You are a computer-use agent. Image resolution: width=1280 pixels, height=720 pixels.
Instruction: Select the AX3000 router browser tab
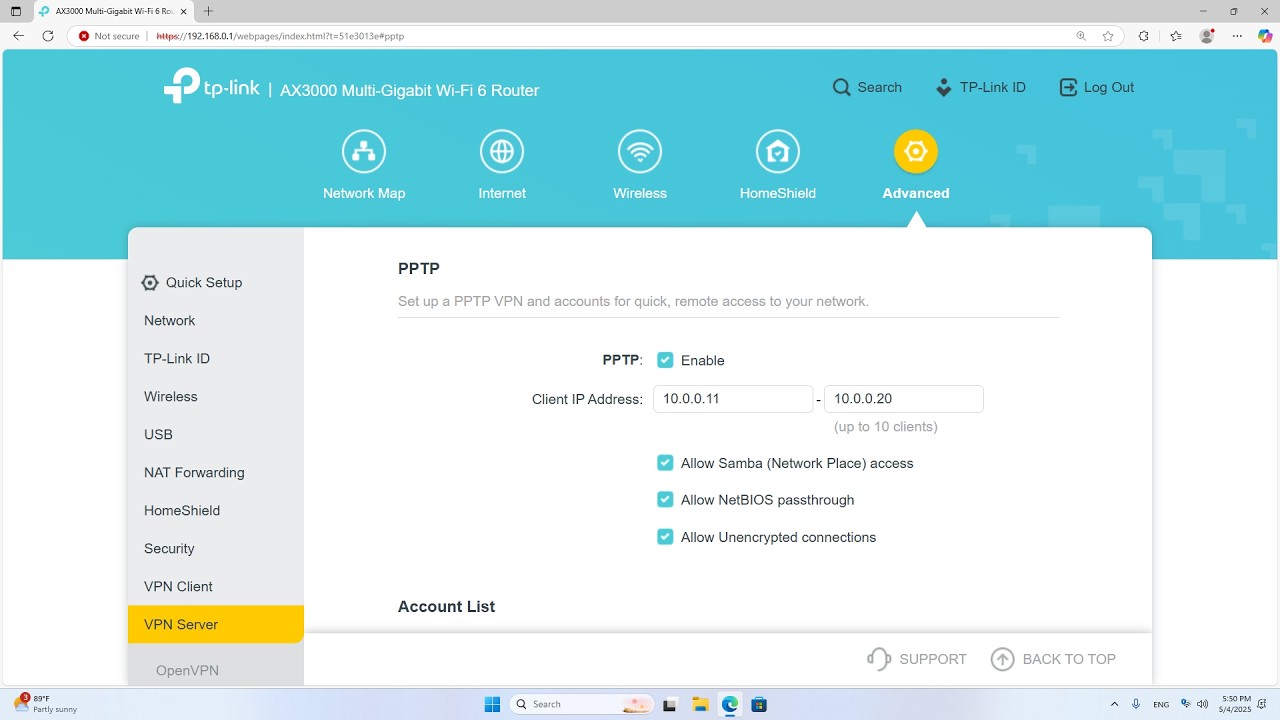pyautogui.click(x=112, y=11)
